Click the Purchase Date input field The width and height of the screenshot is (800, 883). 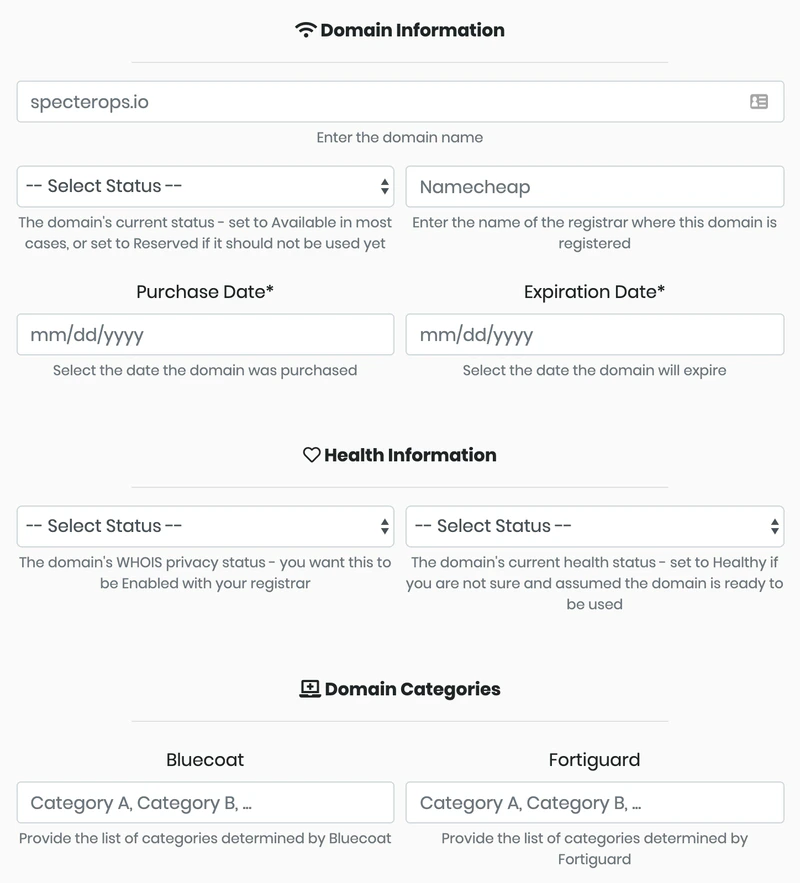pos(205,335)
